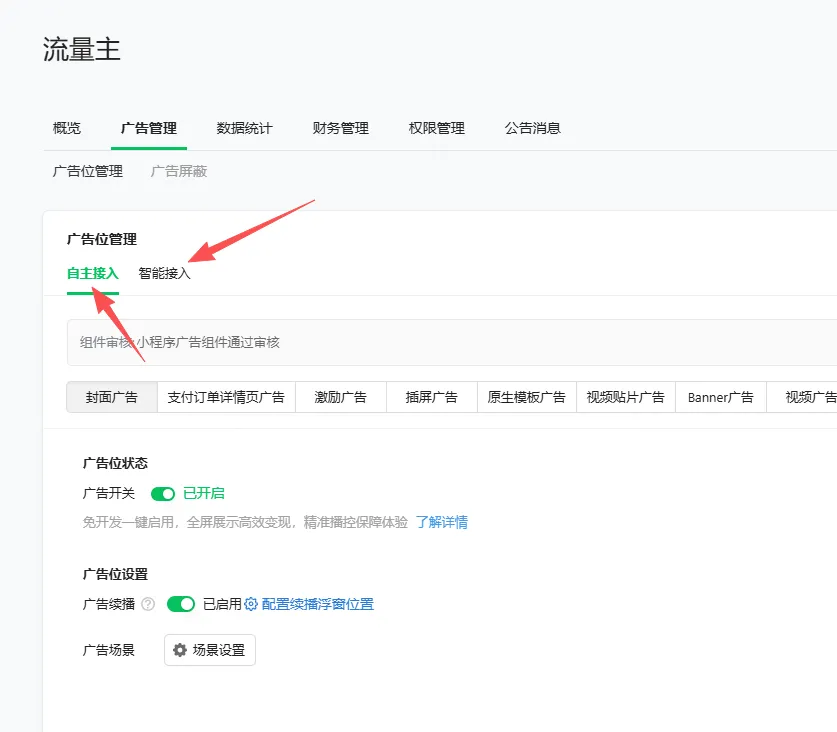This screenshot has height=732, width=837.
Task: Turn off the 广告开关 toggle
Action: (162, 493)
